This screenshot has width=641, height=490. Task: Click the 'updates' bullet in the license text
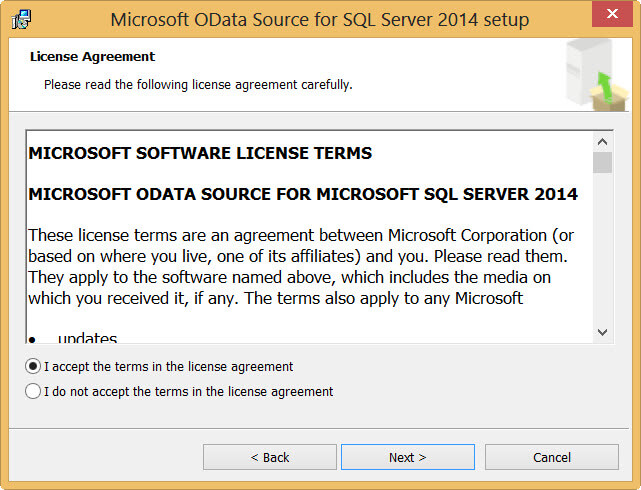tap(87, 338)
